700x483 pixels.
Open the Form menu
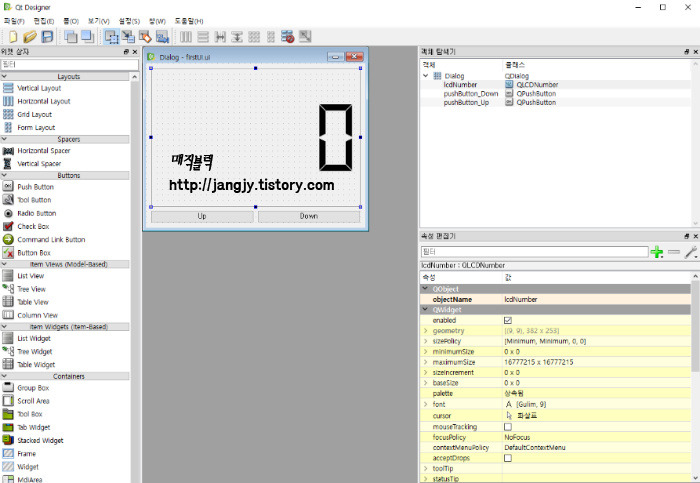pyautogui.click(x=71, y=21)
